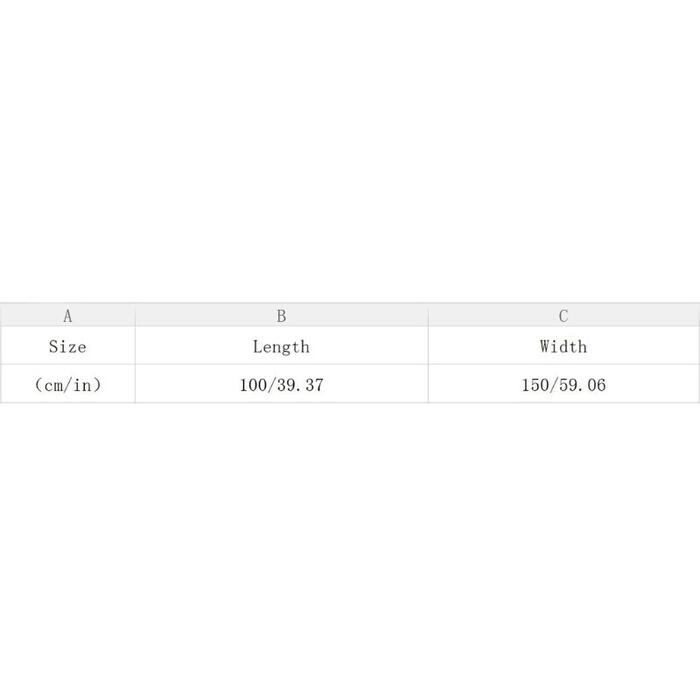Click divider between B and C headers
The image size is (700, 700).
428,316
